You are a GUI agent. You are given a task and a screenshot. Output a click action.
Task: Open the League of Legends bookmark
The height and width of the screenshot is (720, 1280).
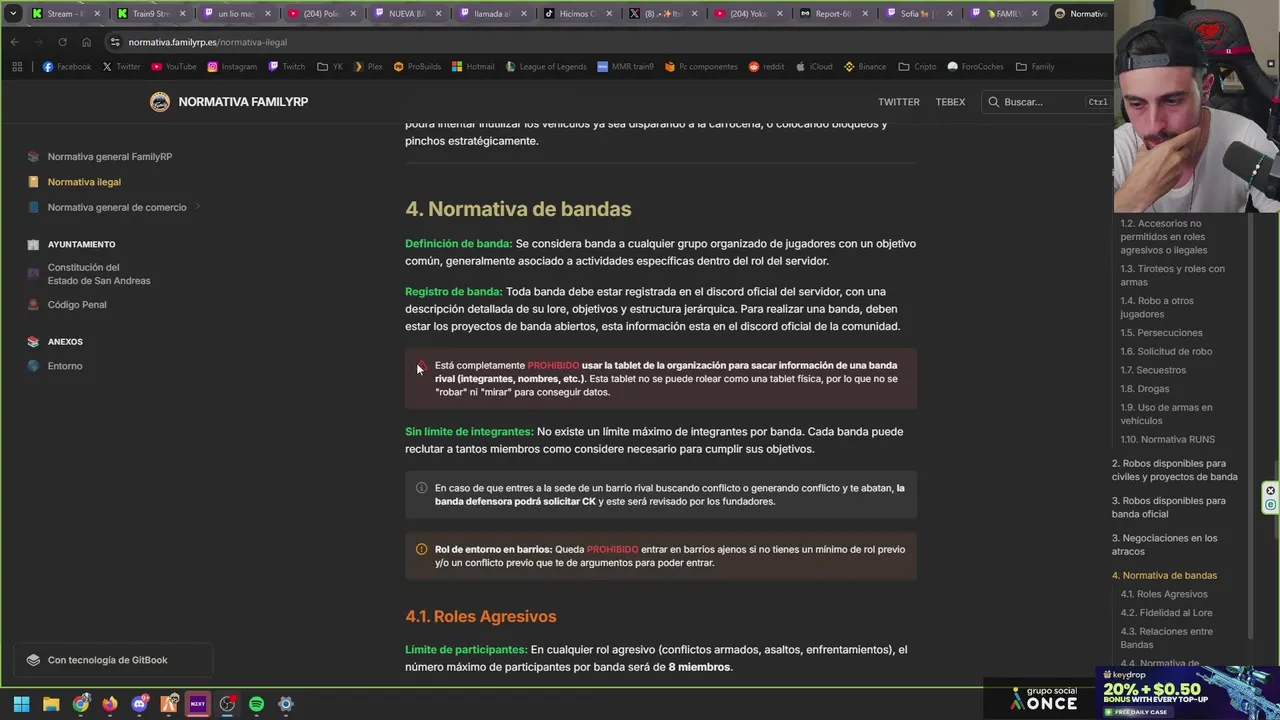pyautogui.click(x=546, y=67)
